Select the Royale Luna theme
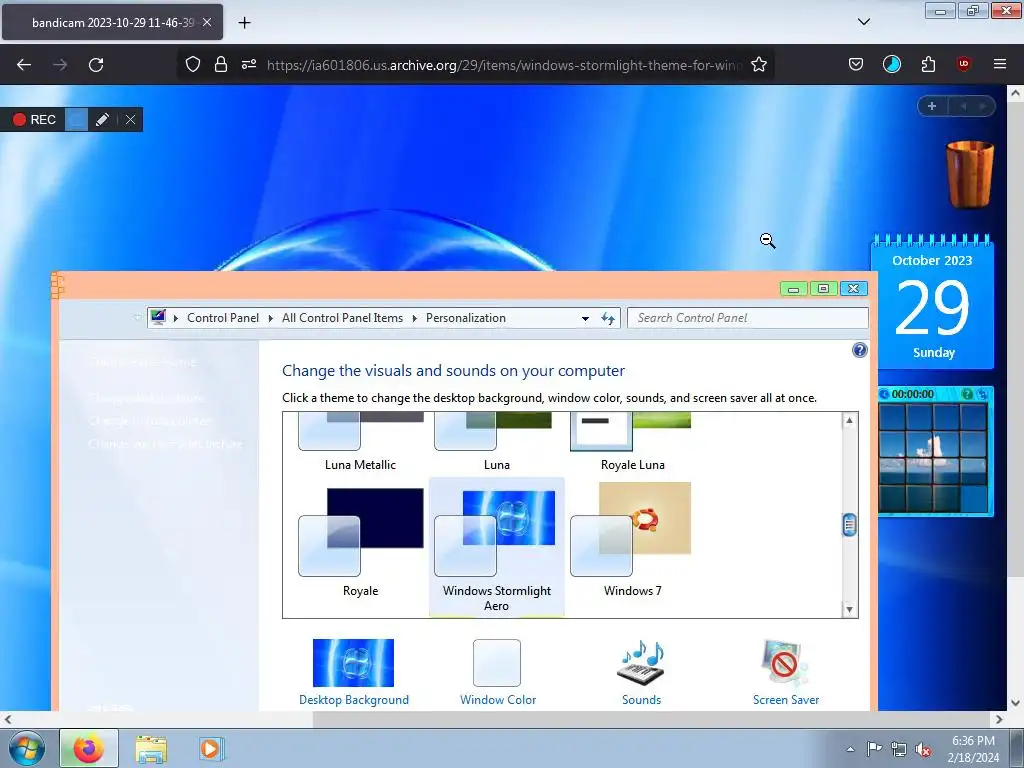1024x768 pixels. (x=632, y=441)
